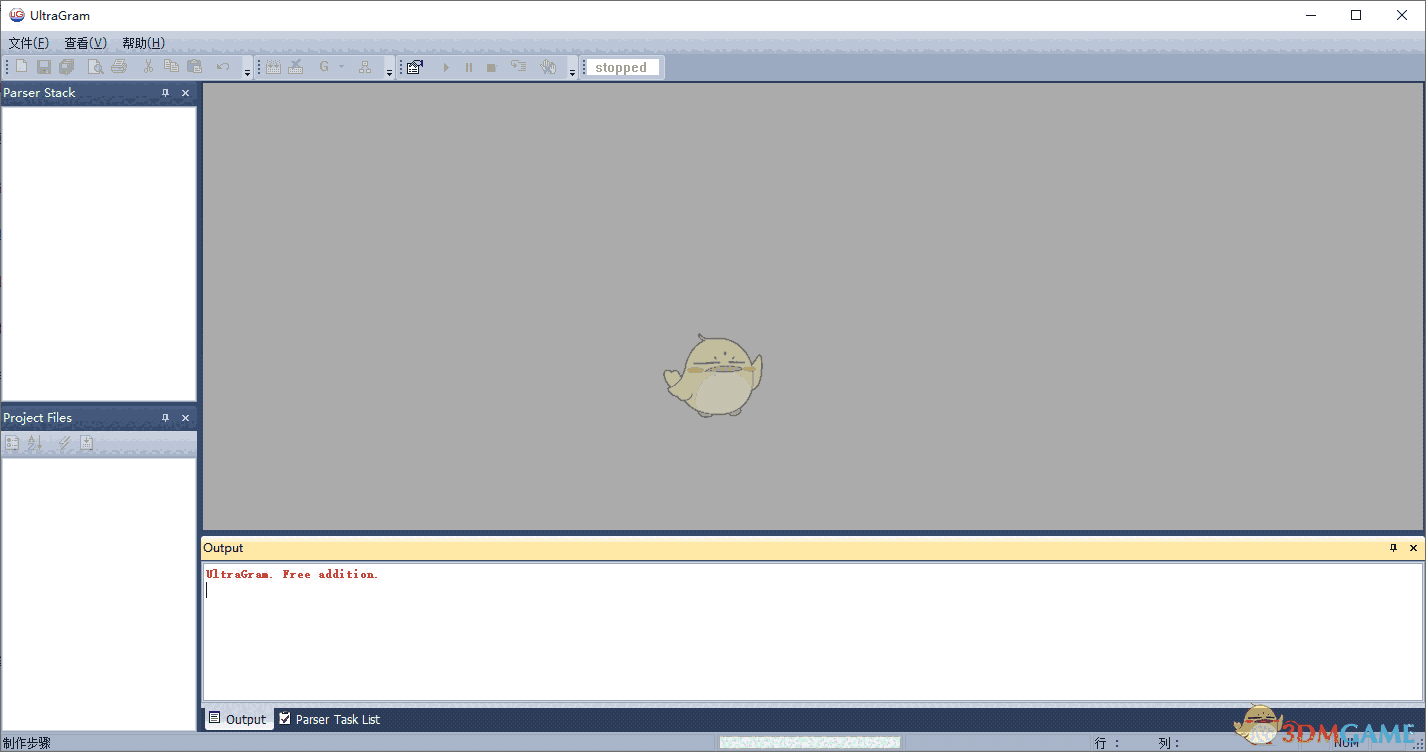Click the UltraGram app icon in title bar
Viewport: 1426px width, 752px height.
coord(17,15)
